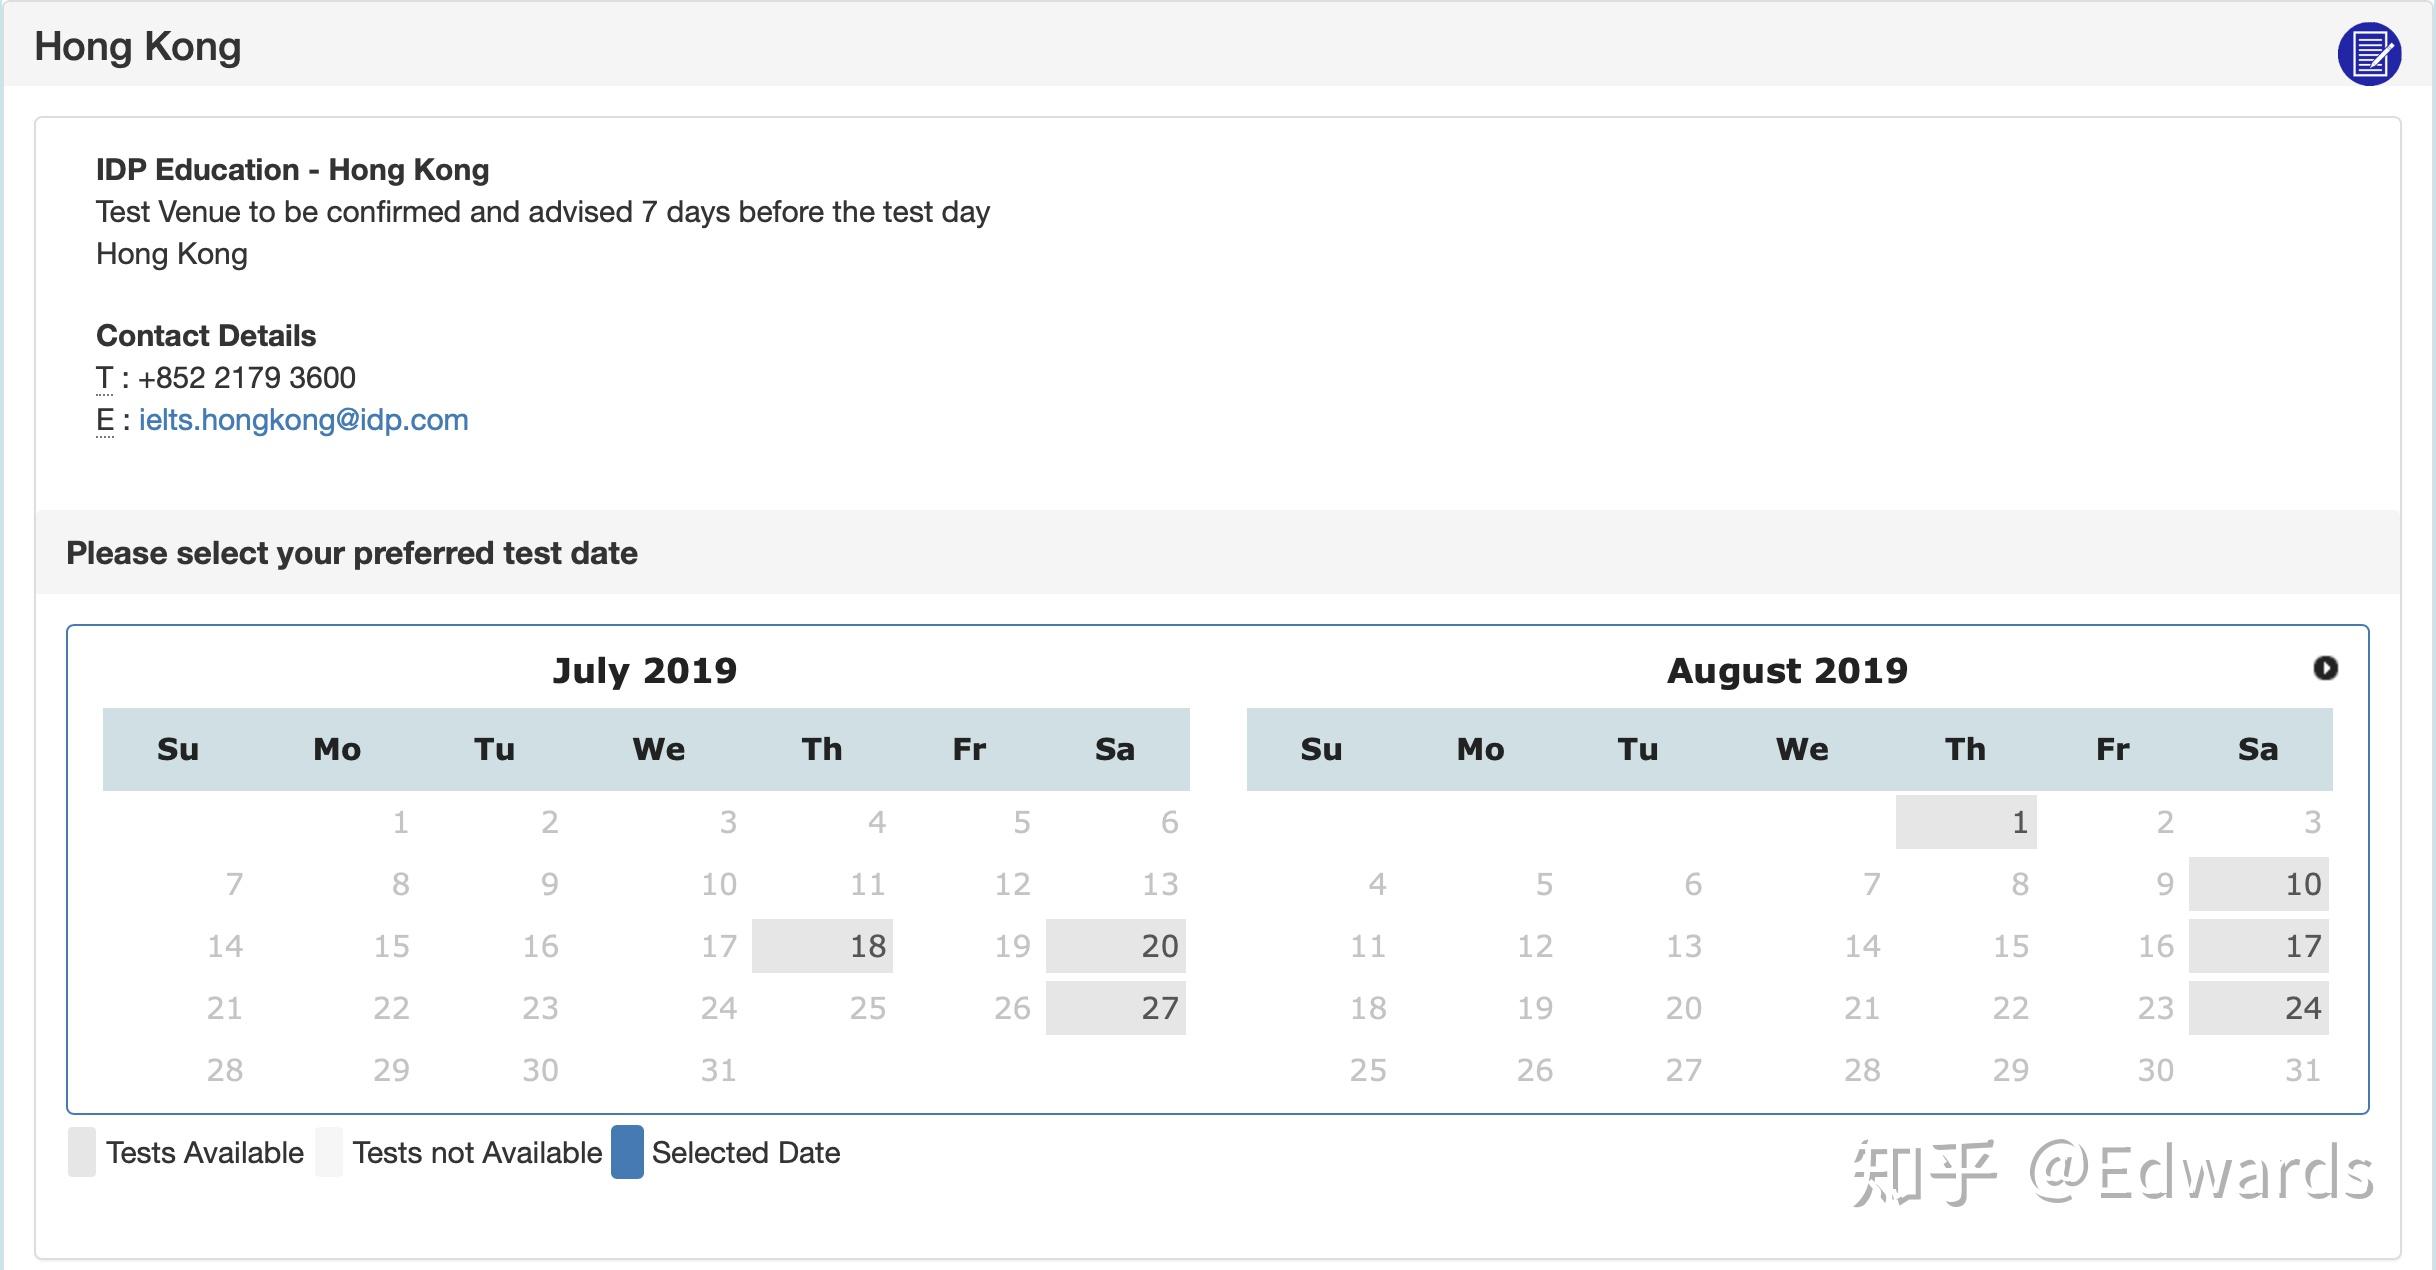The image size is (2436, 1270).
Task: Pick August 1 test date
Action: (x=1965, y=822)
